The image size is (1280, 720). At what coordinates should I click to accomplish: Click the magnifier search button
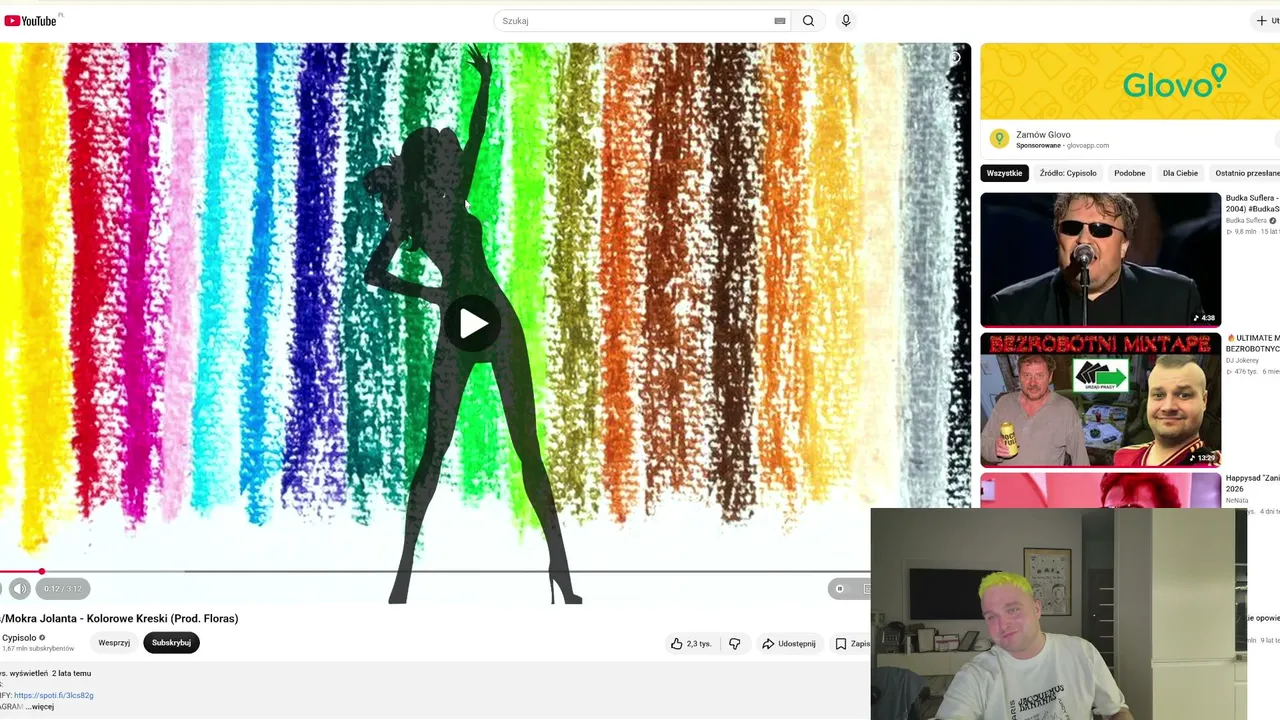pos(808,21)
